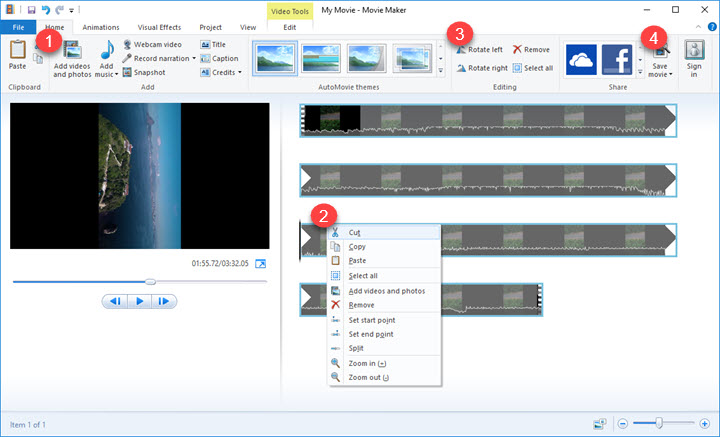
Task: Click the zoom out minus button in the status bar
Action: pyautogui.click(x=623, y=423)
